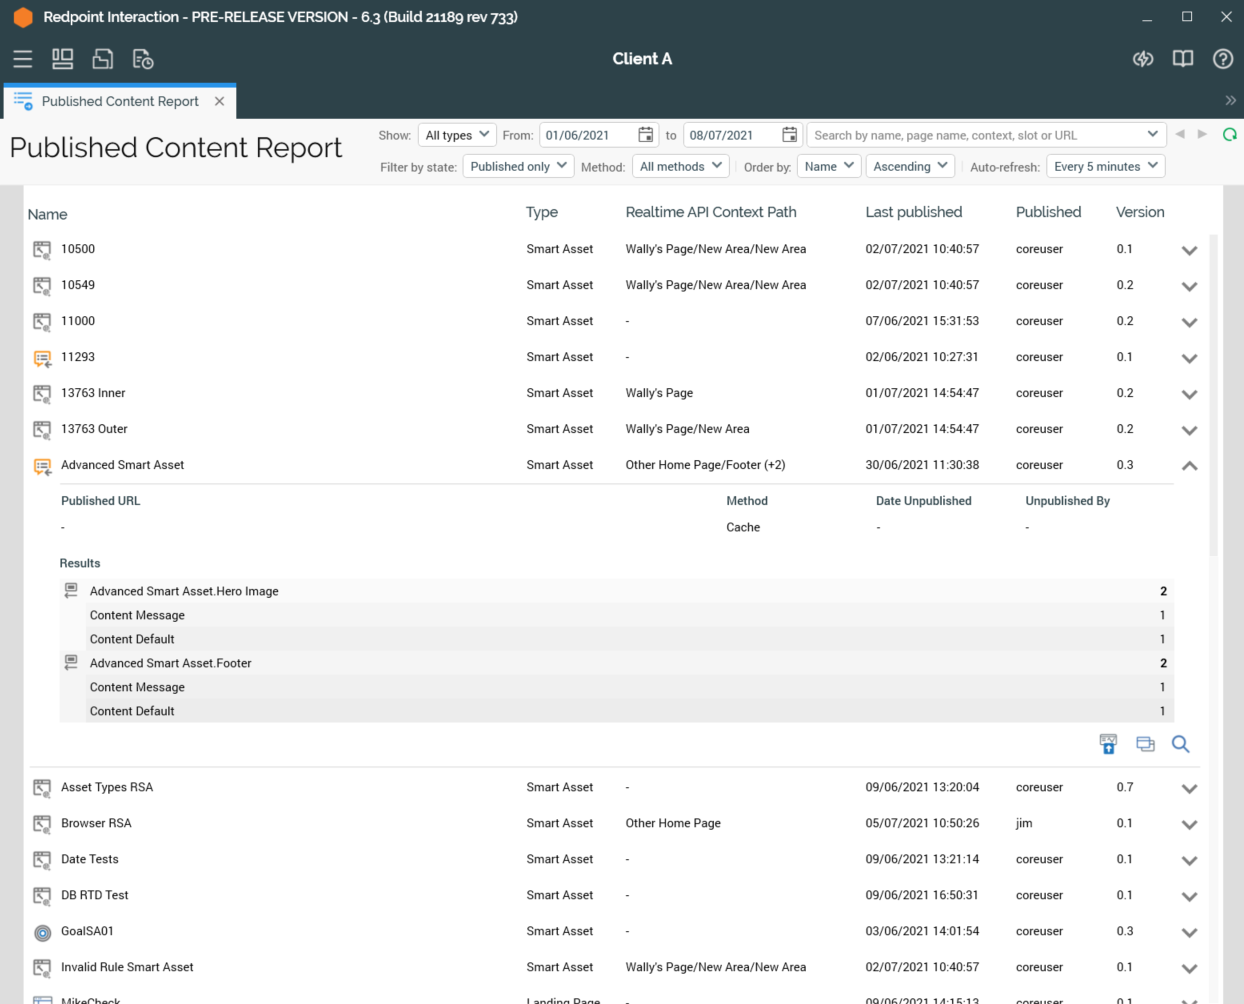Viewport: 1244px width, 1004px height.
Task: Select the Advanced Smart Asset.Footer result row
Action: [170, 663]
